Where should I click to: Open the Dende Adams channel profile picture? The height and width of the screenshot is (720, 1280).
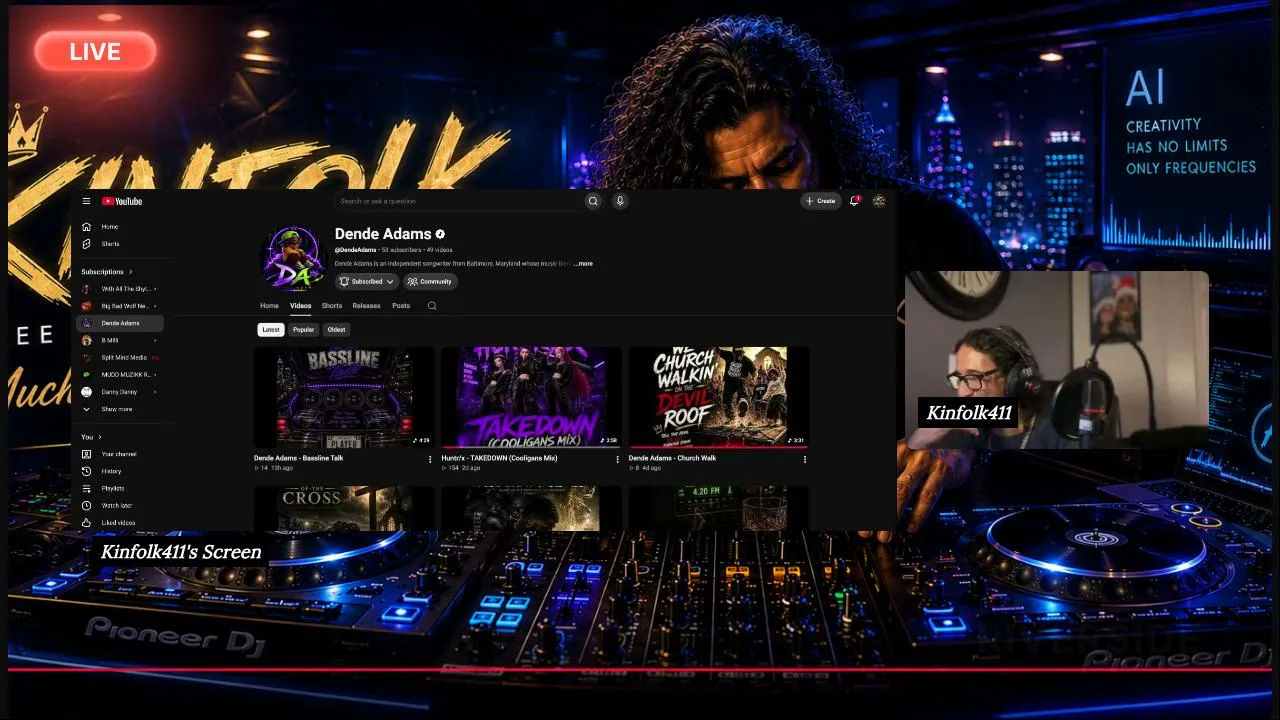coord(292,257)
